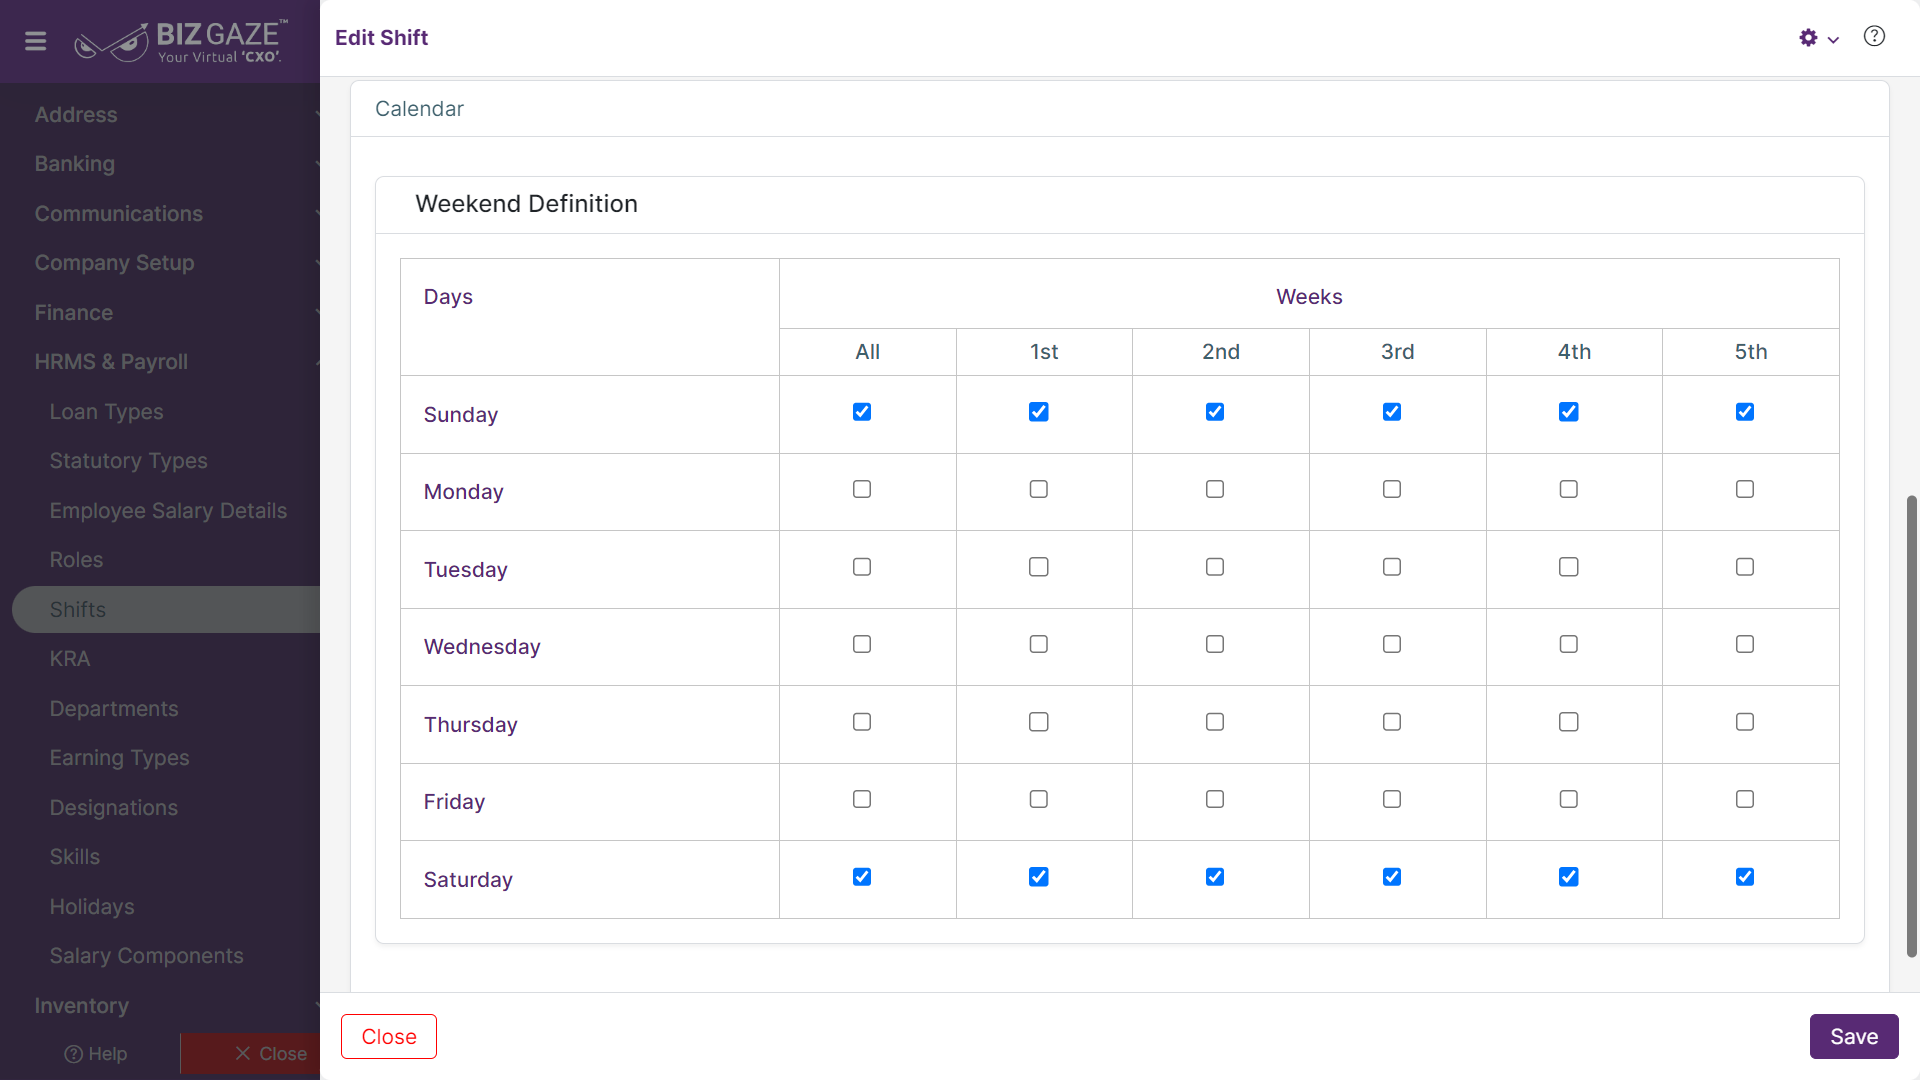The image size is (1920, 1080).
Task: Check Thursday 5th week checkbox
Action: (1745, 722)
